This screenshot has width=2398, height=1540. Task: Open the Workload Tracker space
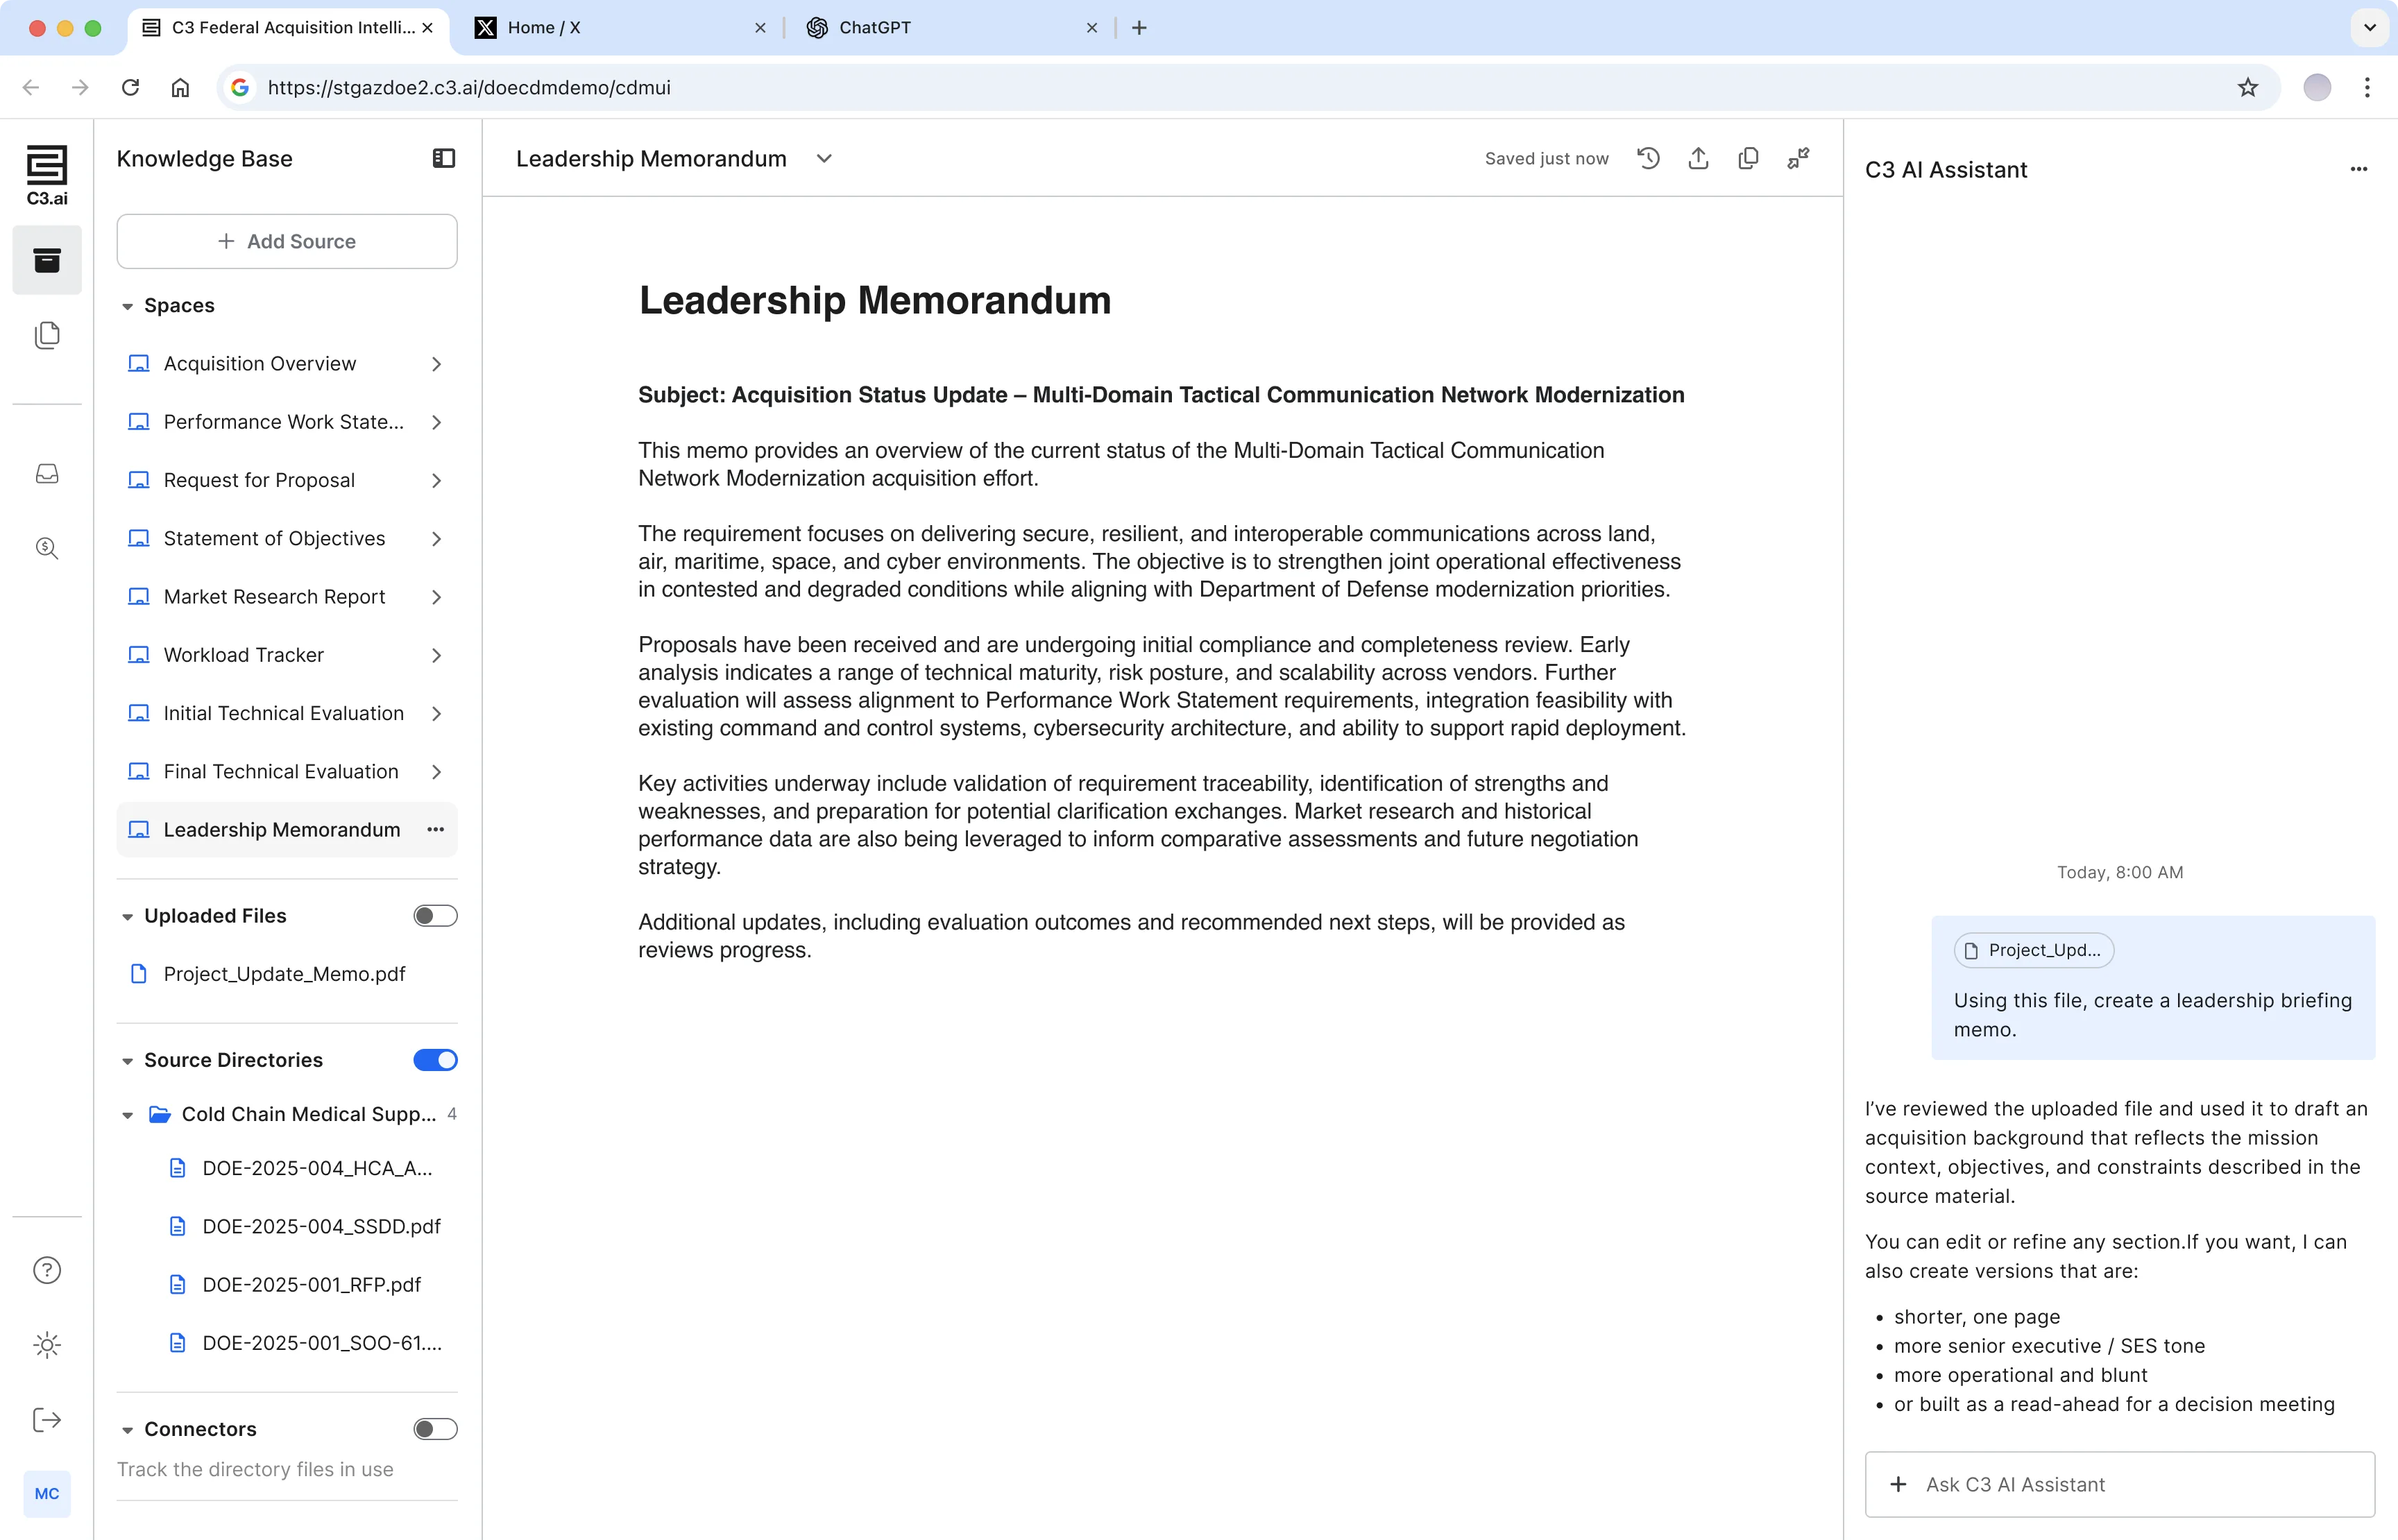point(287,655)
